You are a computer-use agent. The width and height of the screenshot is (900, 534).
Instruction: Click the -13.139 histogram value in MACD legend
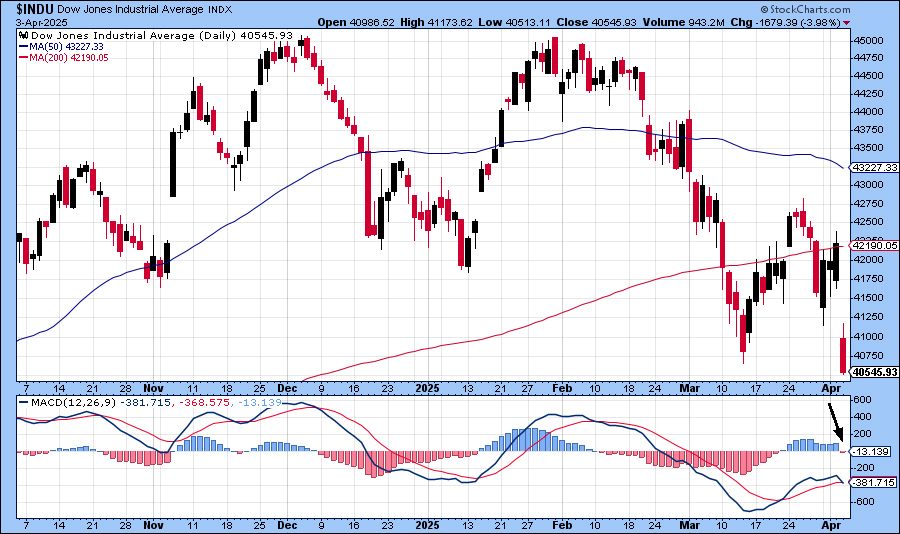[259, 403]
